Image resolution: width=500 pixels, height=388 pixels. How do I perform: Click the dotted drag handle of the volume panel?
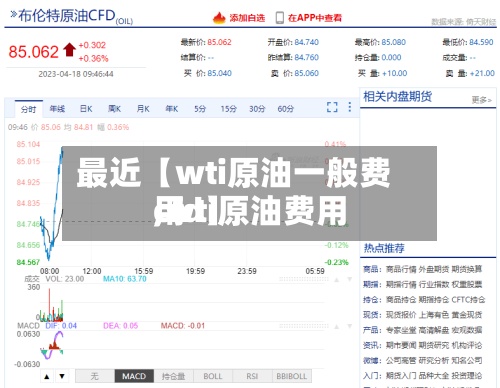pos(304,279)
